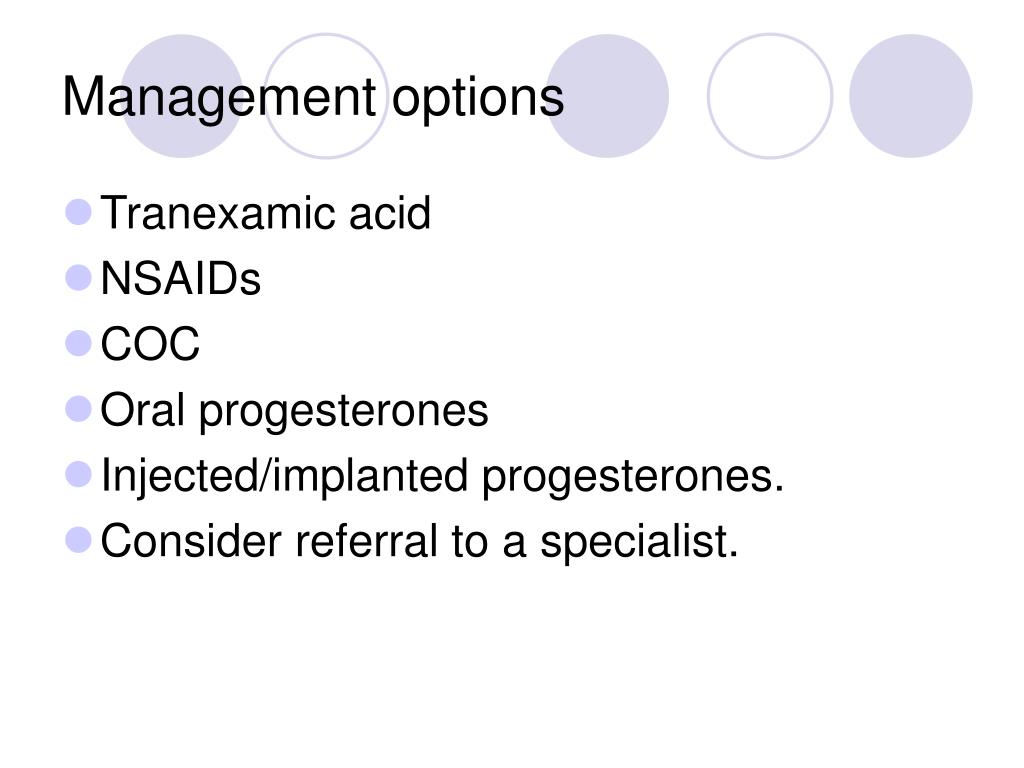1024x768 pixels.
Task: Select the Oral progesterones line
Action: click(x=295, y=411)
